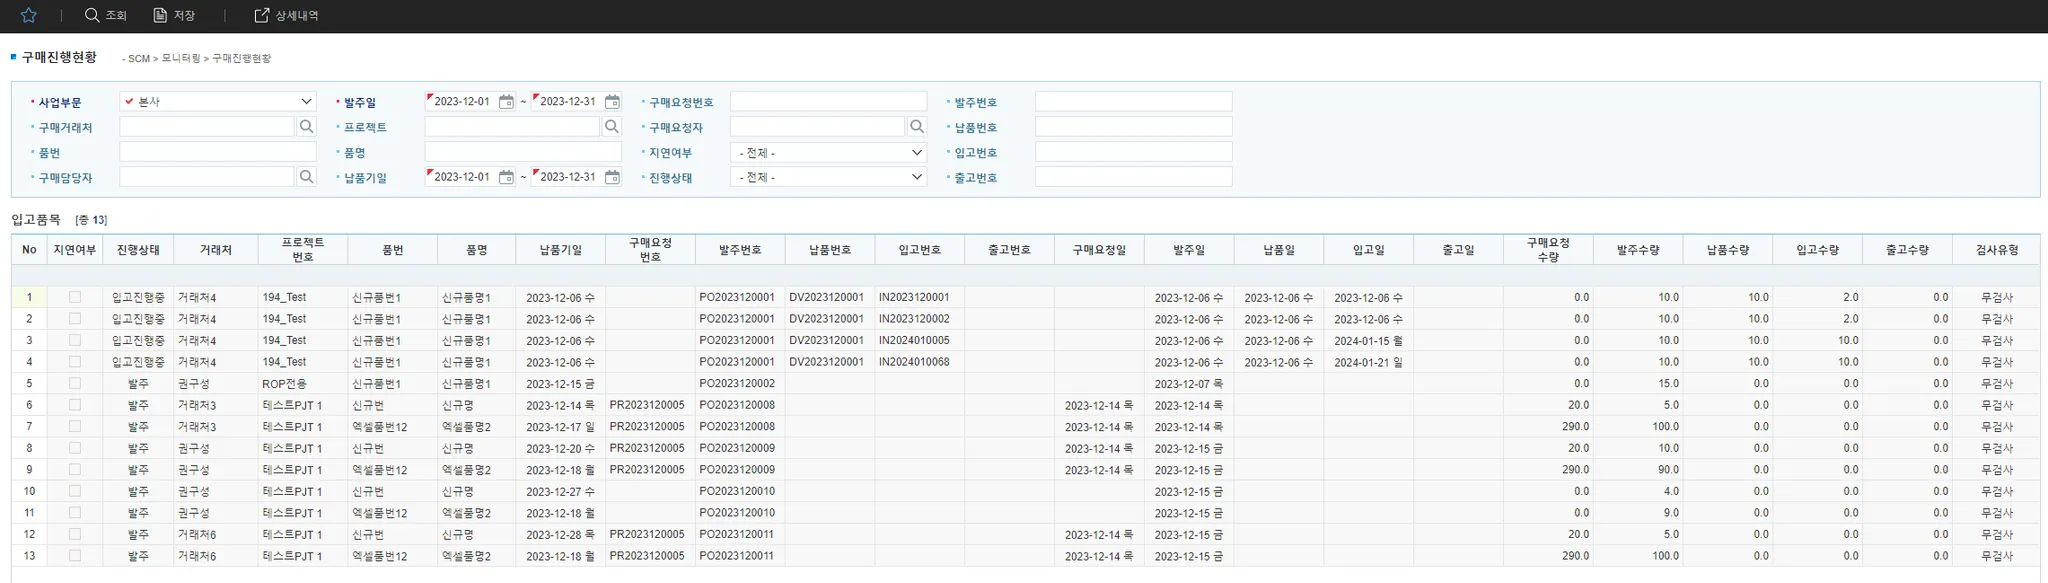The width and height of the screenshot is (2048, 583).
Task: Toggle 지연여부 checkbox in row 2
Action: [x=75, y=319]
